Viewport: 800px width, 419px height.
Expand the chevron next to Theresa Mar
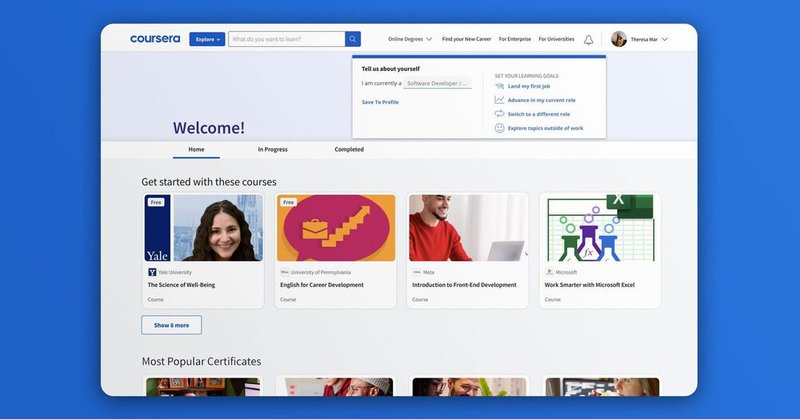(x=664, y=39)
